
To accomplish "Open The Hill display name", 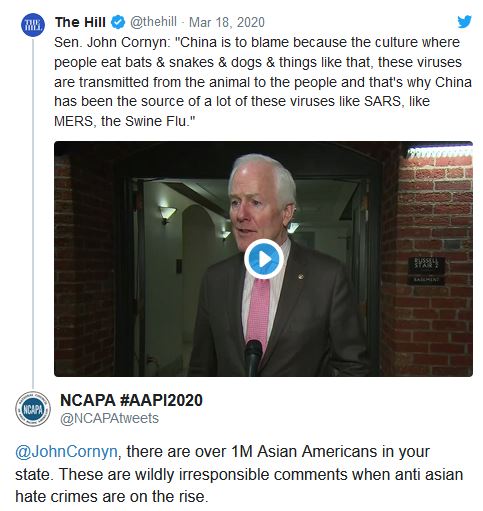I will tap(80, 22).
